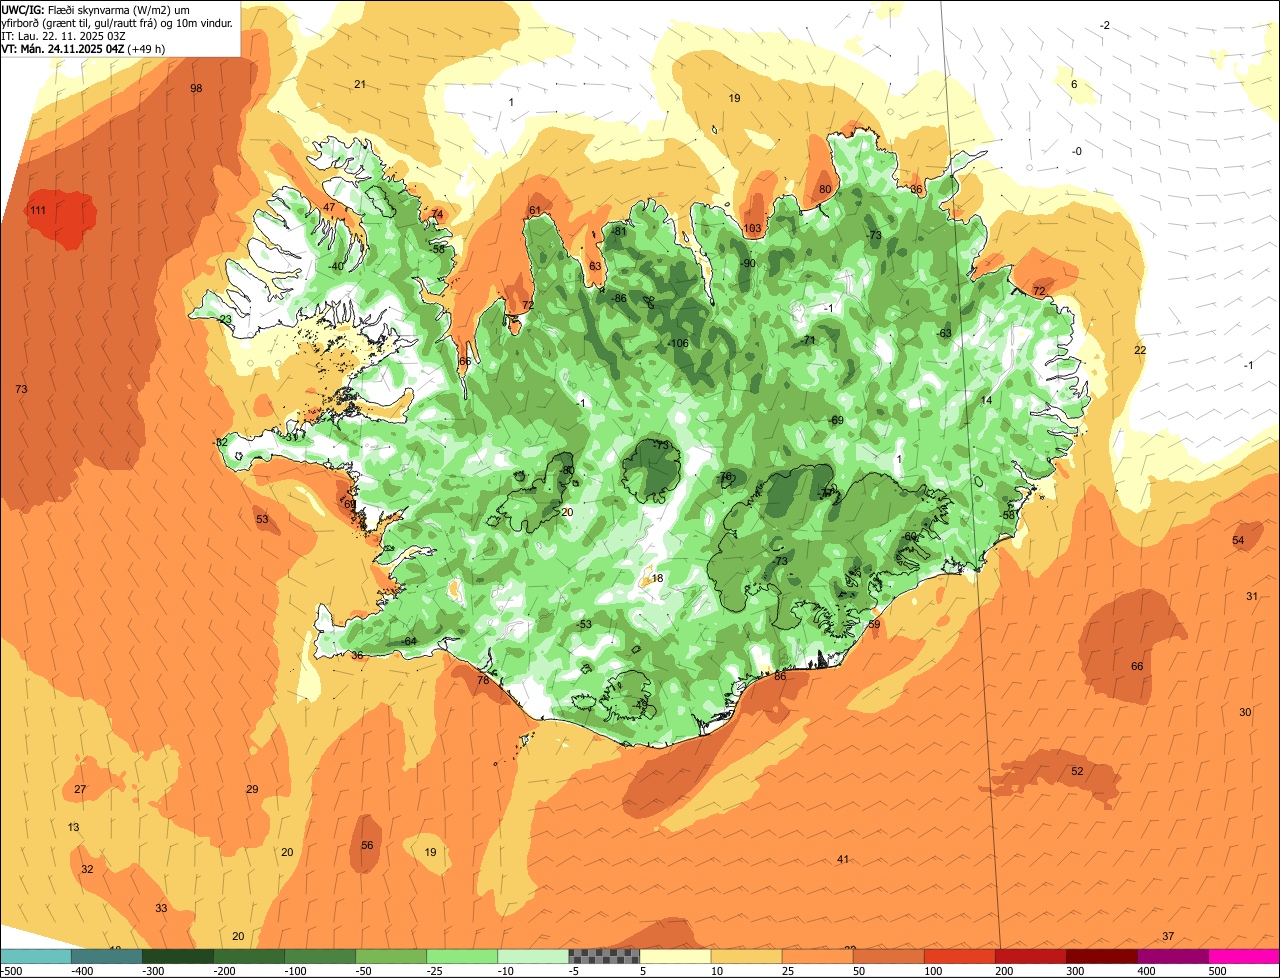Click the '23' value at the Westfjords' western tip
This screenshot has width=1280, height=978.
[226, 319]
